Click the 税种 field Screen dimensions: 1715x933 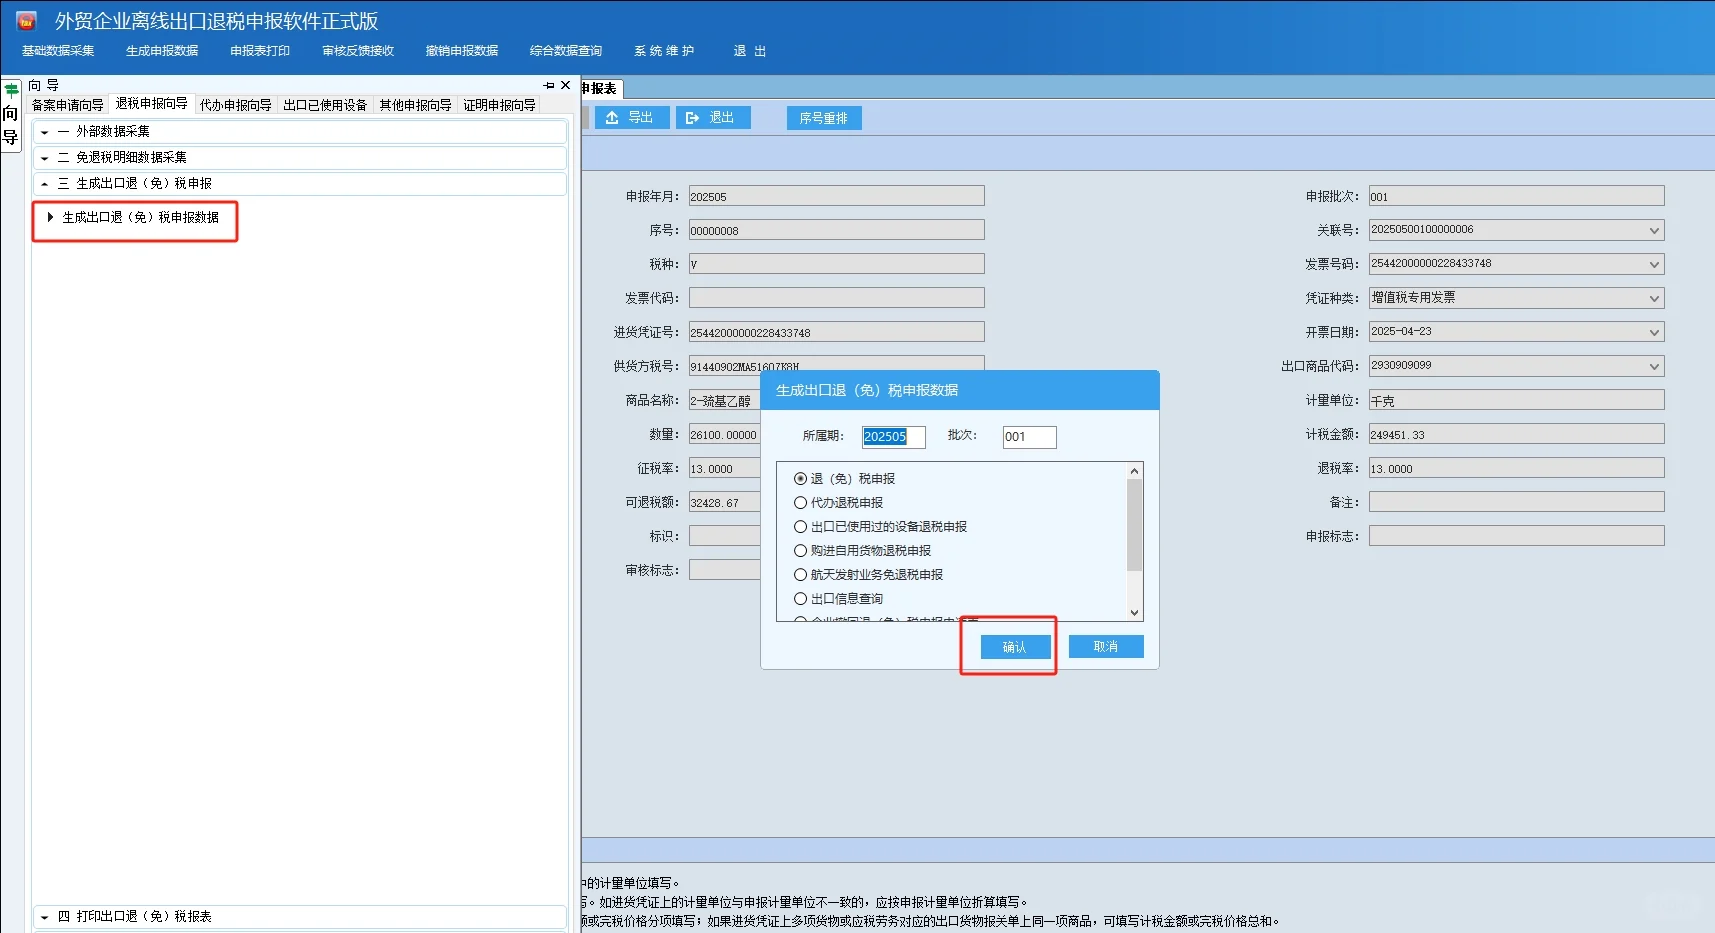[836, 265]
